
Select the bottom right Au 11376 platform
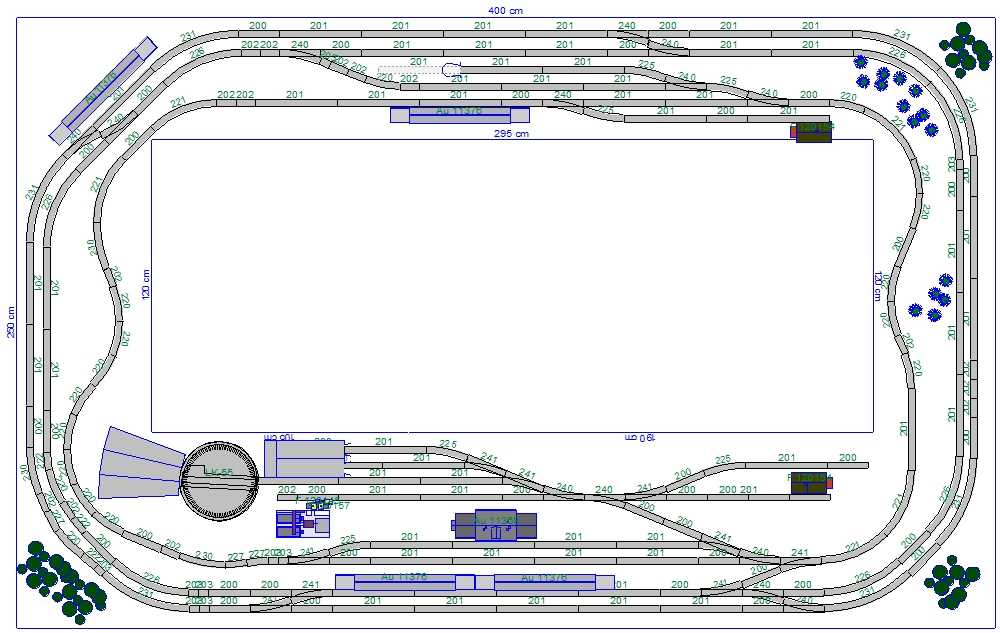tap(545, 582)
